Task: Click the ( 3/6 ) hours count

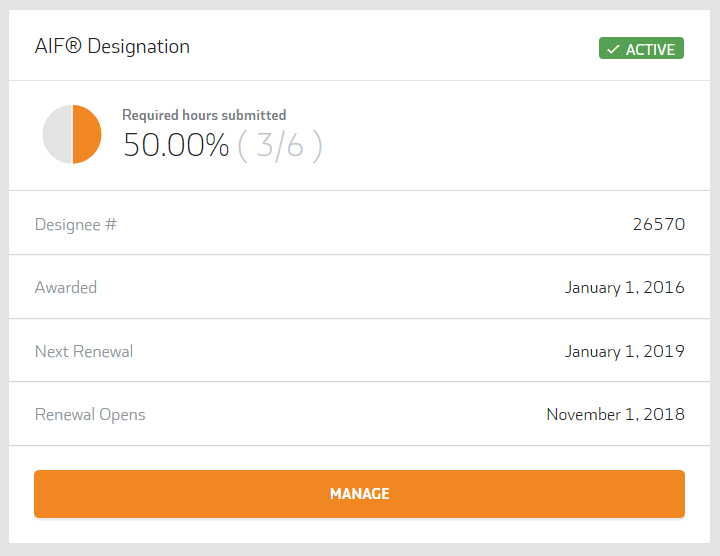Action: (280, 146)
